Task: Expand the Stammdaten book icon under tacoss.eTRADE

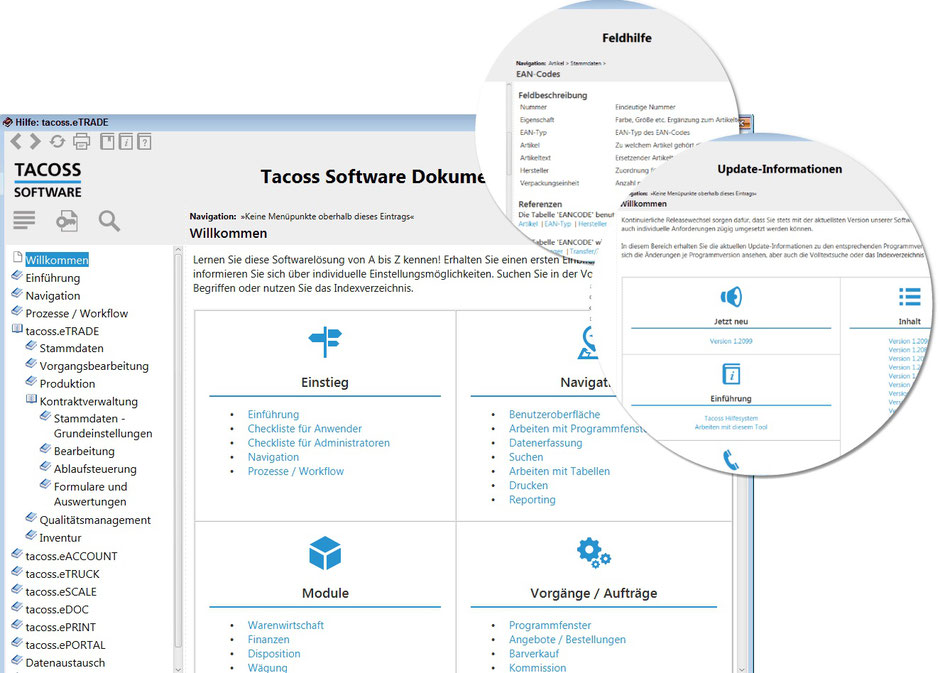Action: click(x=32, y=346)
